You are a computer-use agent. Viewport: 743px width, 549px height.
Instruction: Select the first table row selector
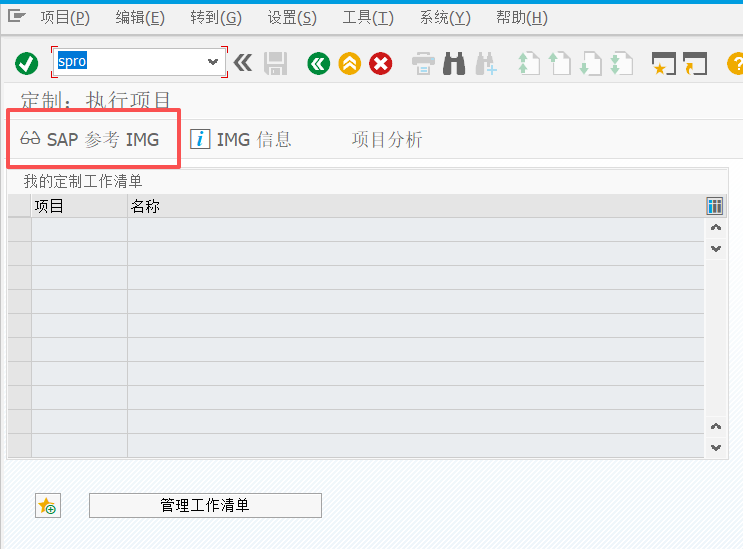click(19, 230)
